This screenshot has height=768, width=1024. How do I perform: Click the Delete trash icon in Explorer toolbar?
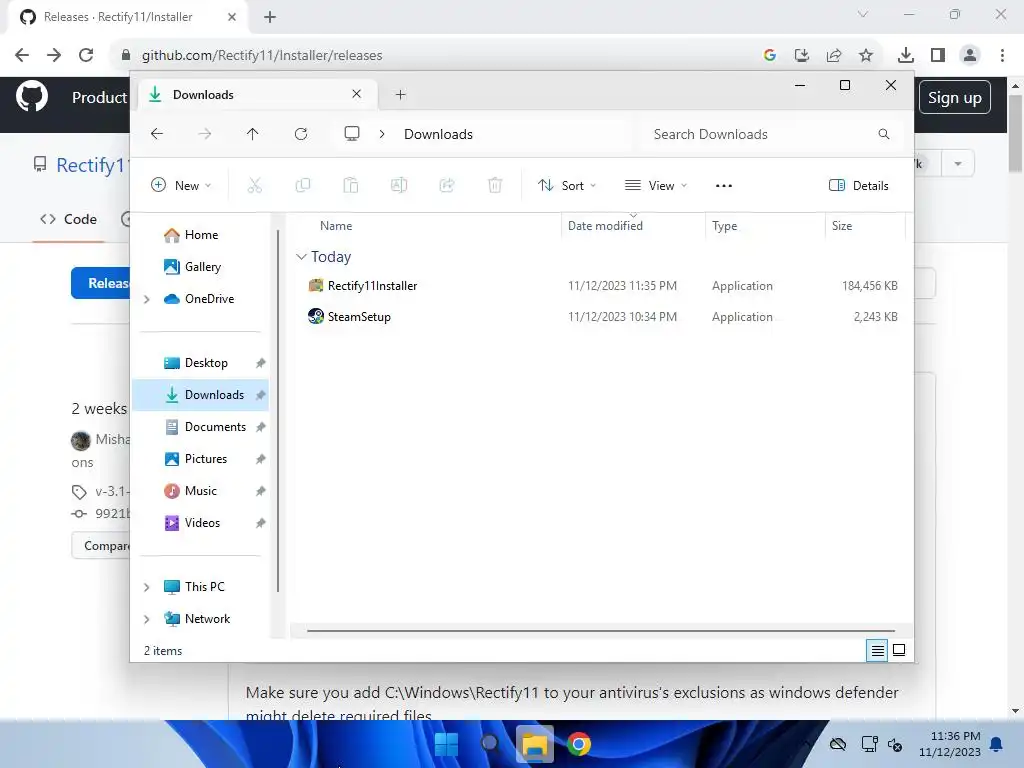click(495, 185)
